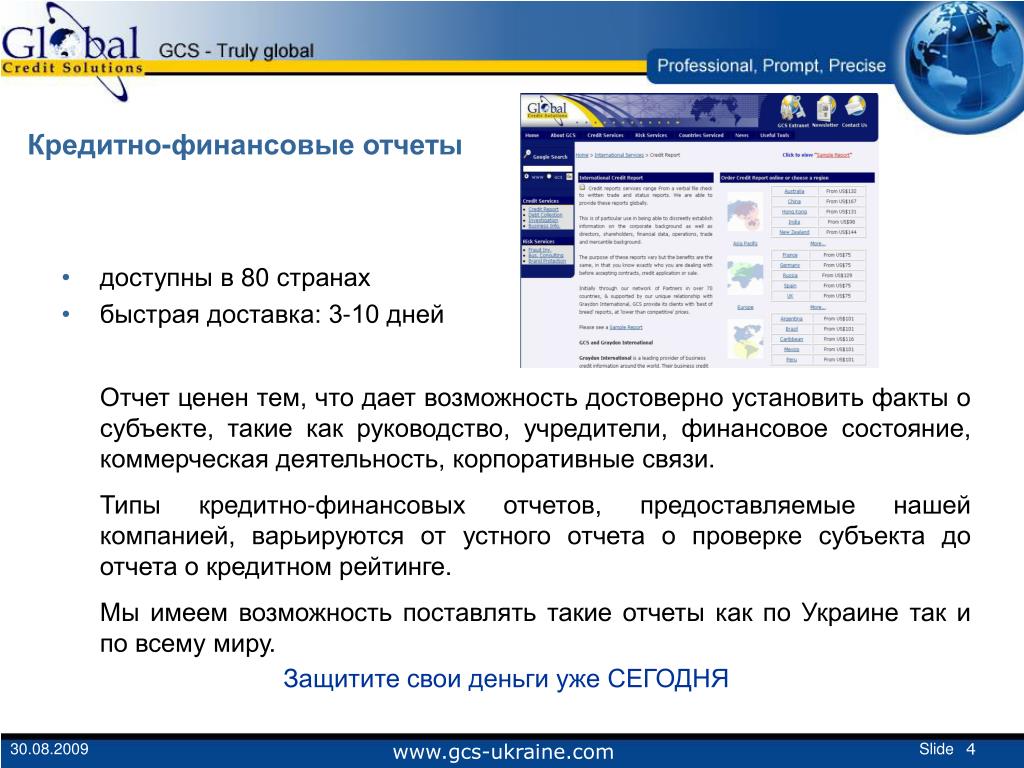Click the Americas map image
Screen dimensions: 1024x768
pos(745,340)
